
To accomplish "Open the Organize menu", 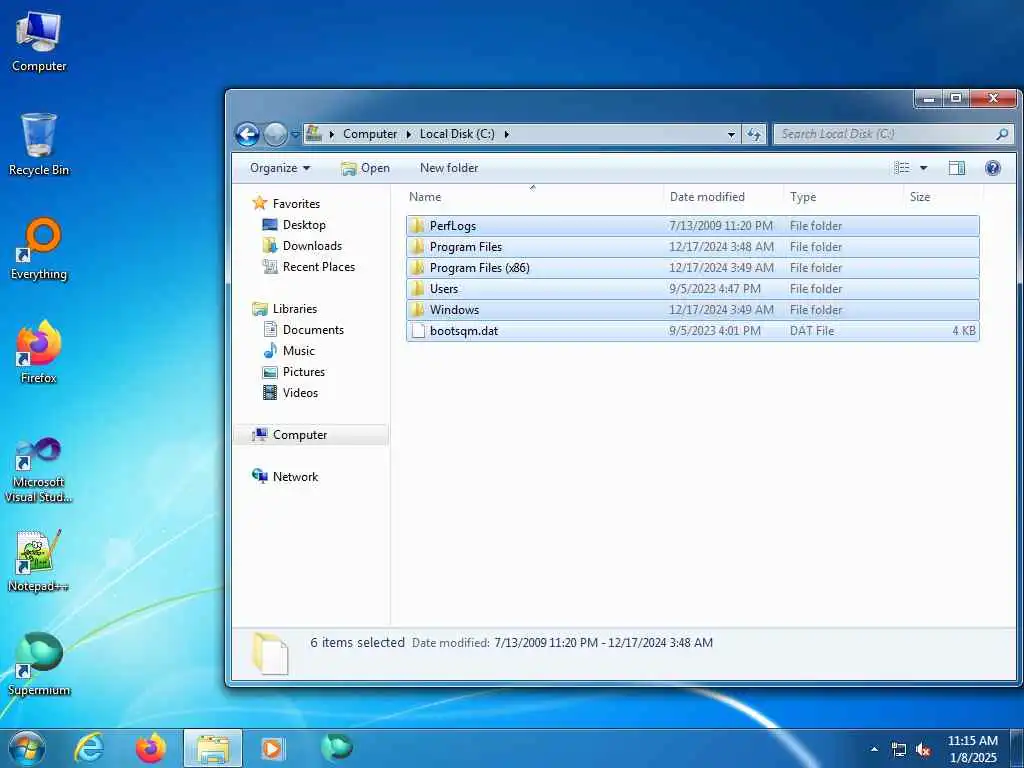I will pyautogui.click(x=280, y=168).
